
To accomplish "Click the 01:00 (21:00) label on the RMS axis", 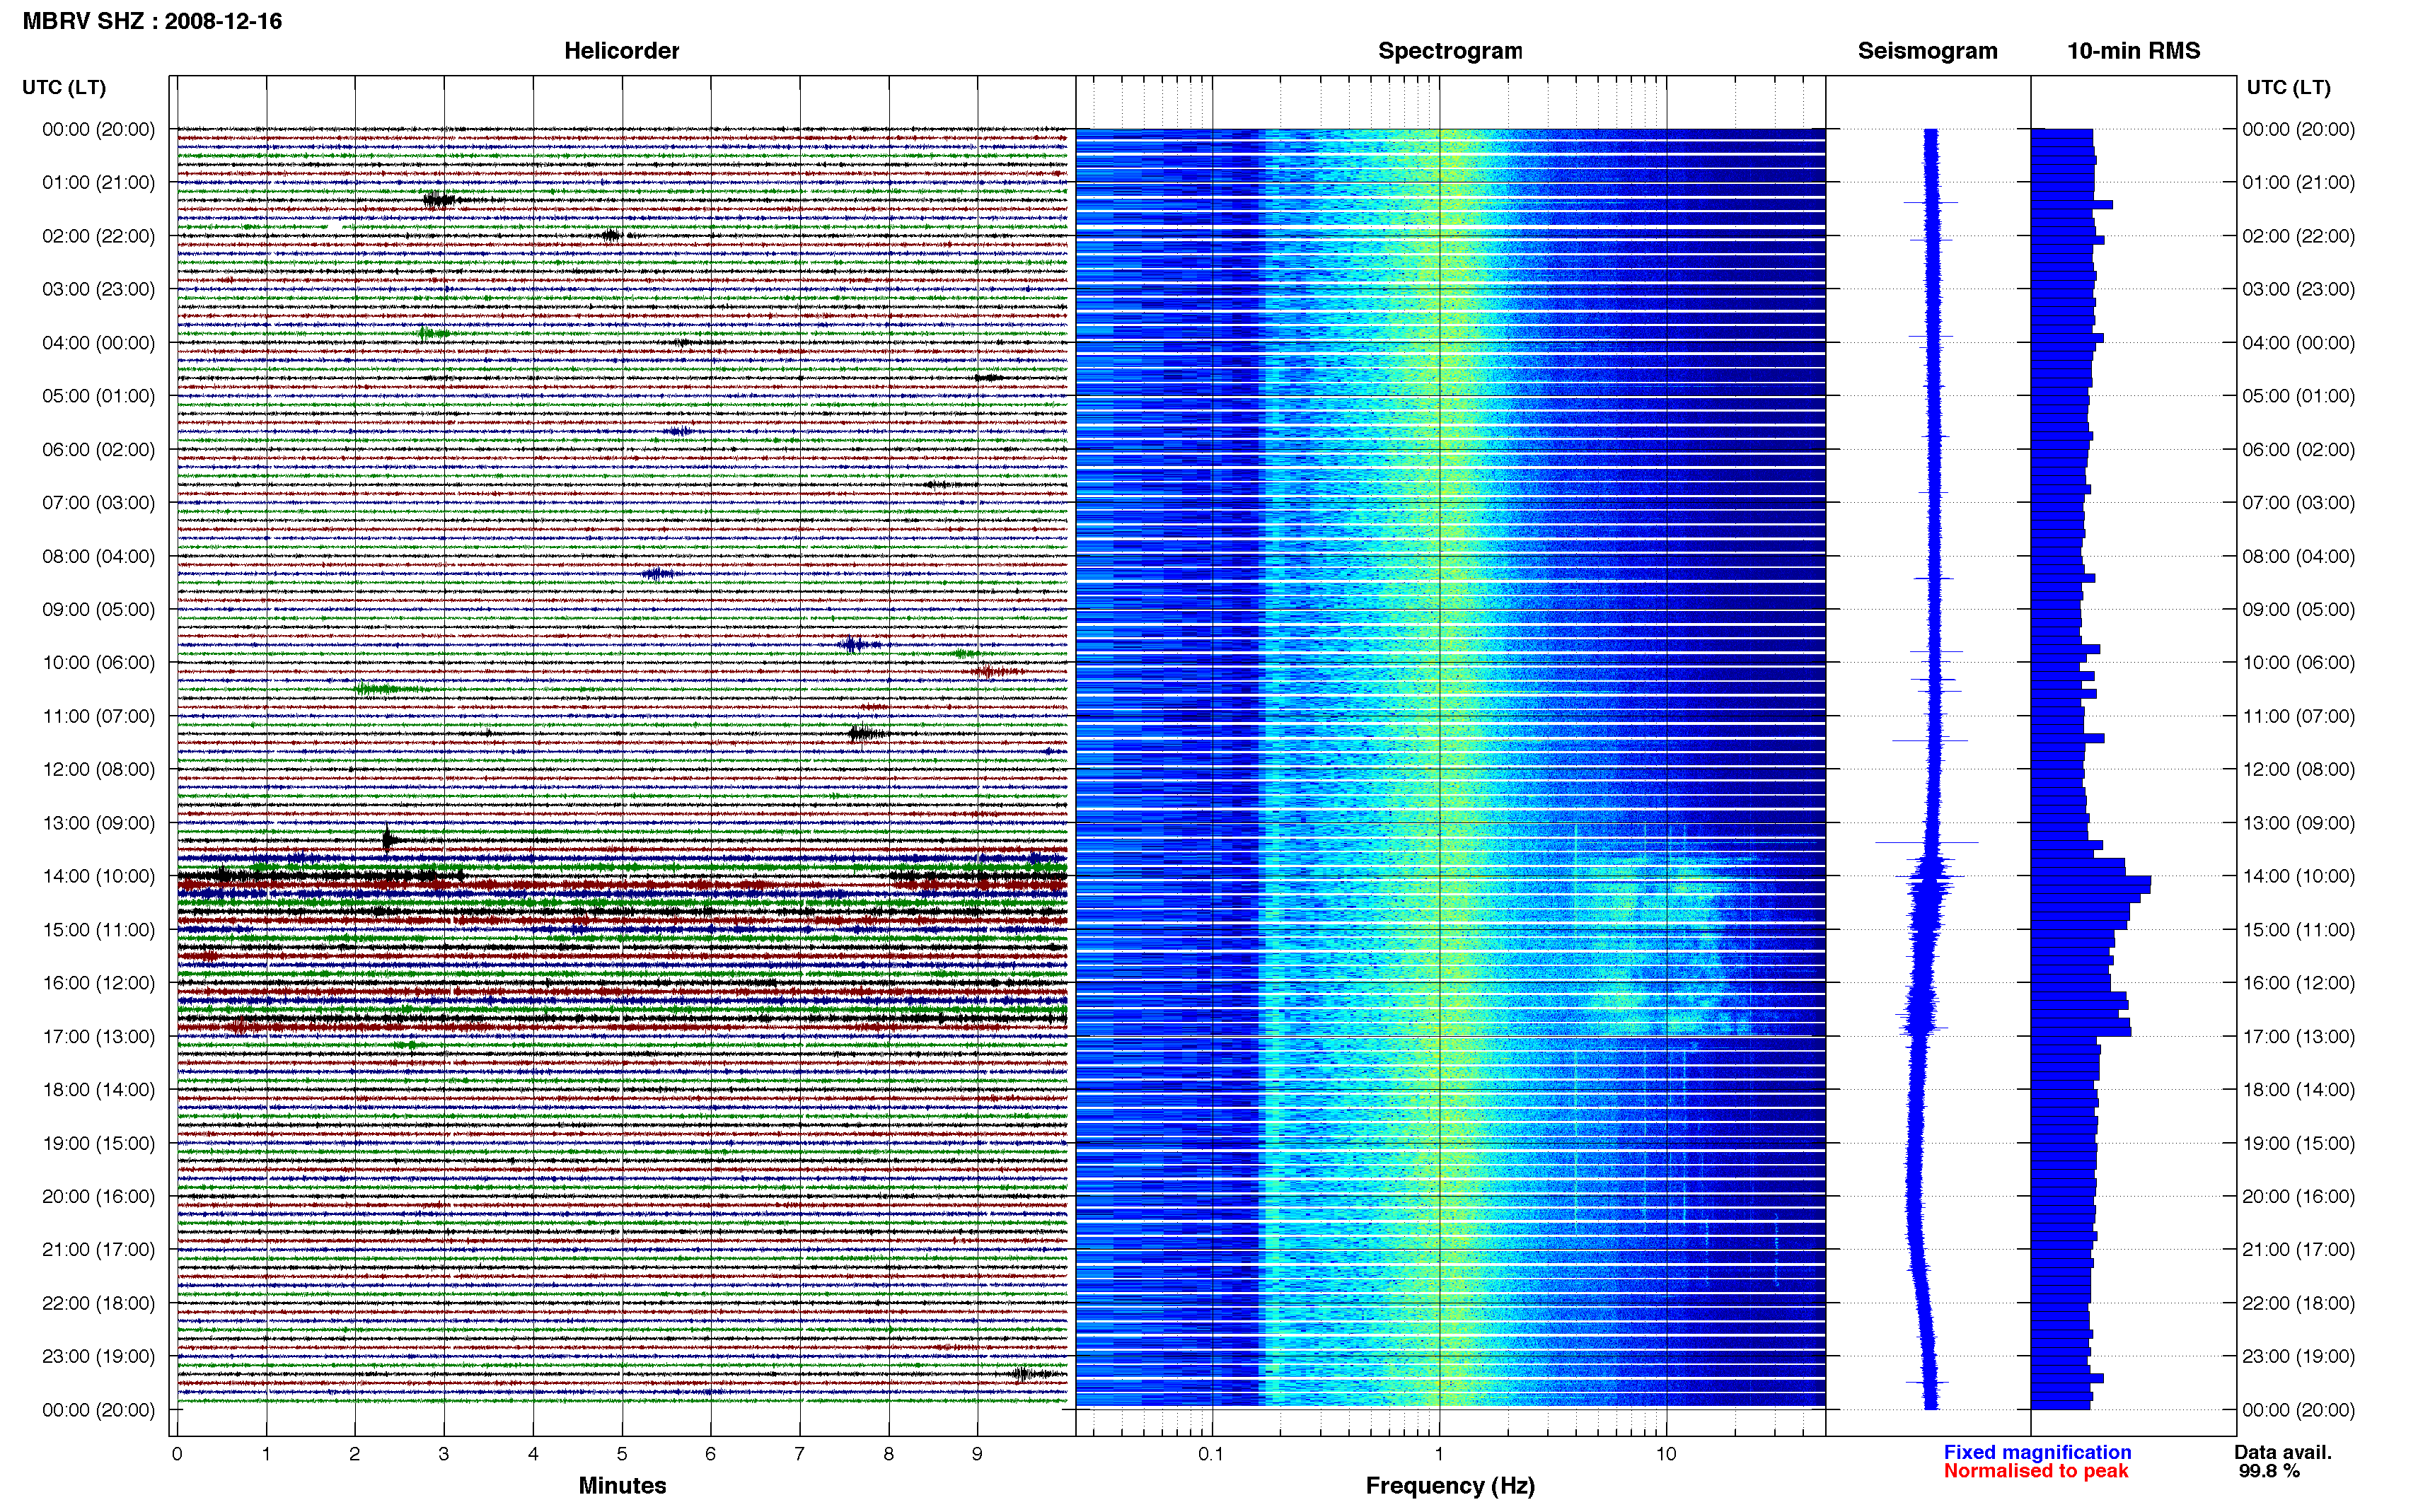I will [x=2298, y=182].
